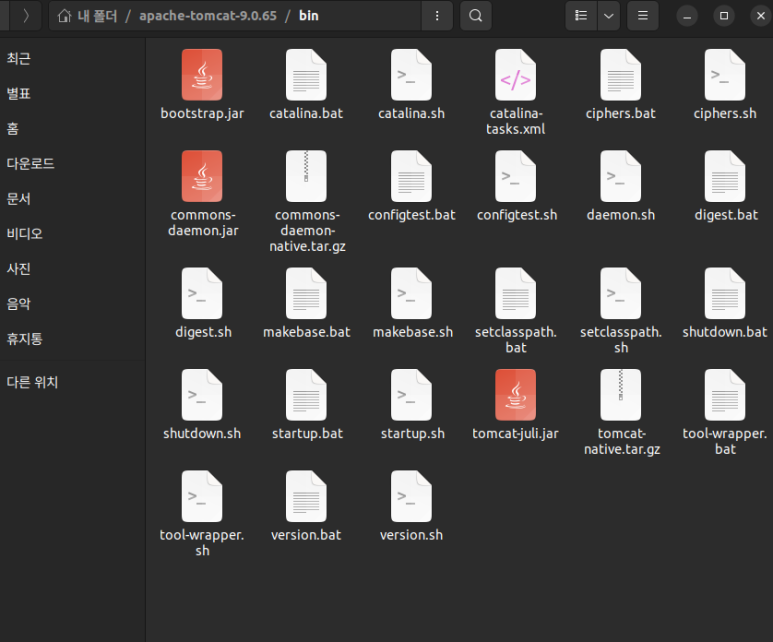Viewport: 773px width, 642px height.
Task: Close the file manager window
Action: coord(761,16)
